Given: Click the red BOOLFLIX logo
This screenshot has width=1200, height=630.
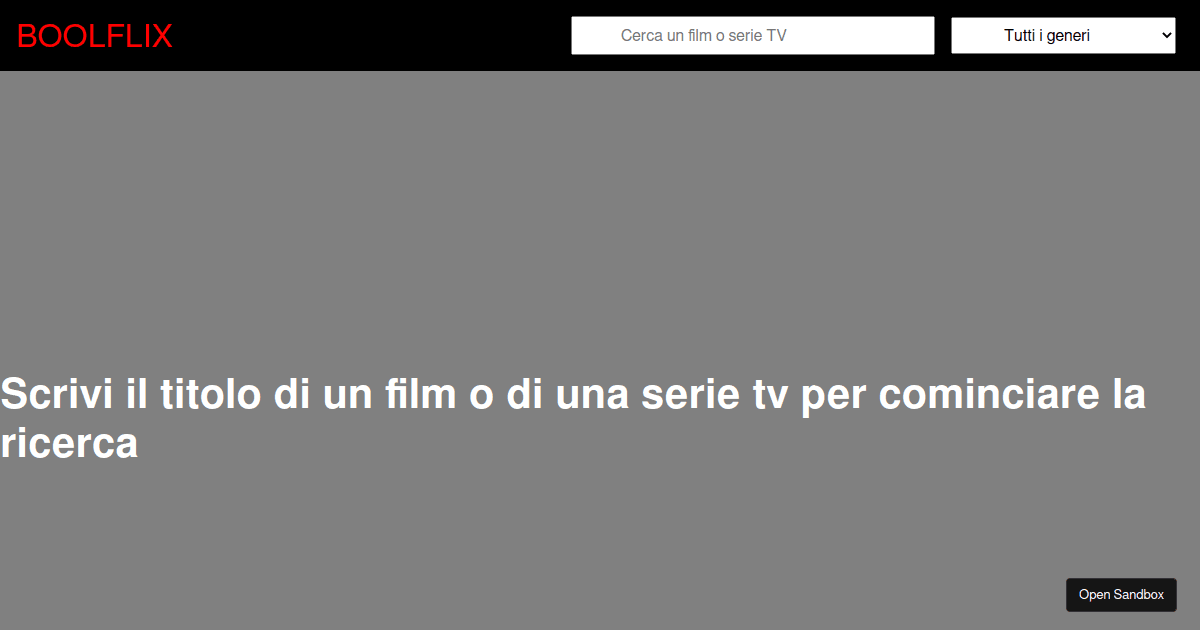Looking at the screenshot, I should click(95, 36).
